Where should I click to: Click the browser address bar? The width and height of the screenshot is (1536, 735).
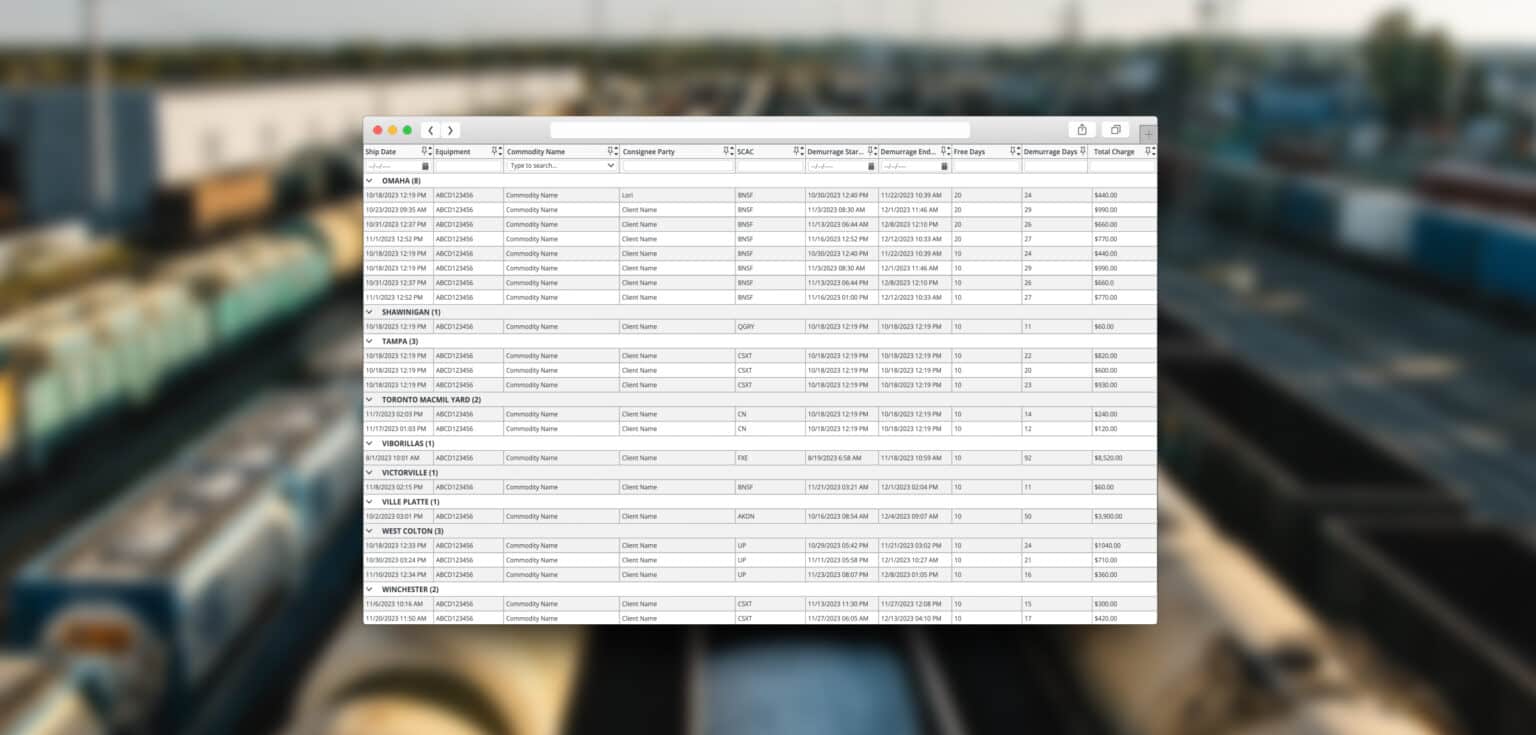[x=760, y=130]
